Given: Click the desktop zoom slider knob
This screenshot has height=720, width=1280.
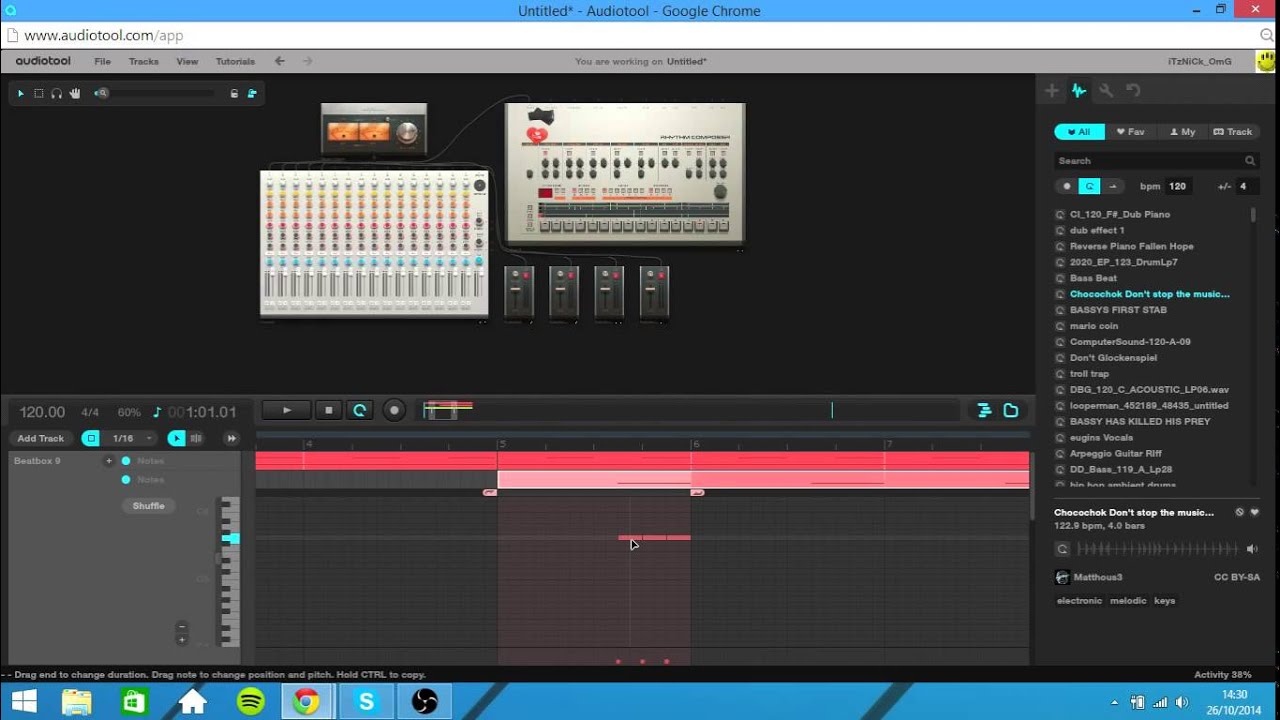Looking at the screenshot, I should point(101,93).
